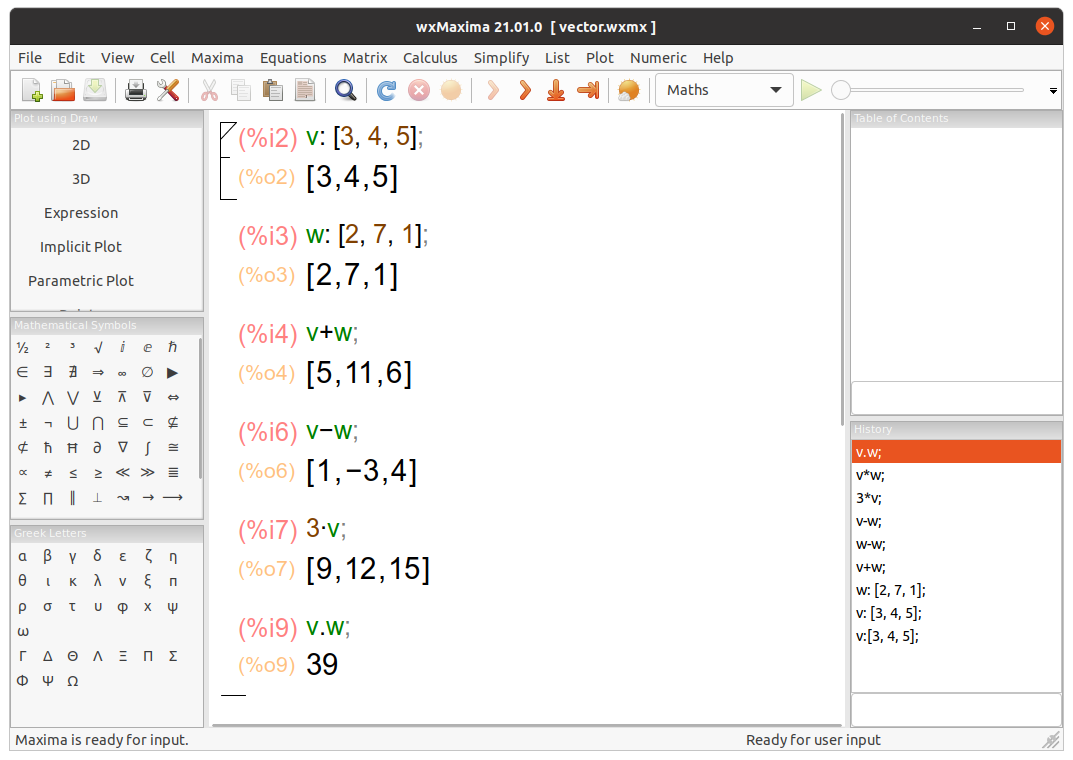Play the slideshow animation with the green play button

coord(811,90)
